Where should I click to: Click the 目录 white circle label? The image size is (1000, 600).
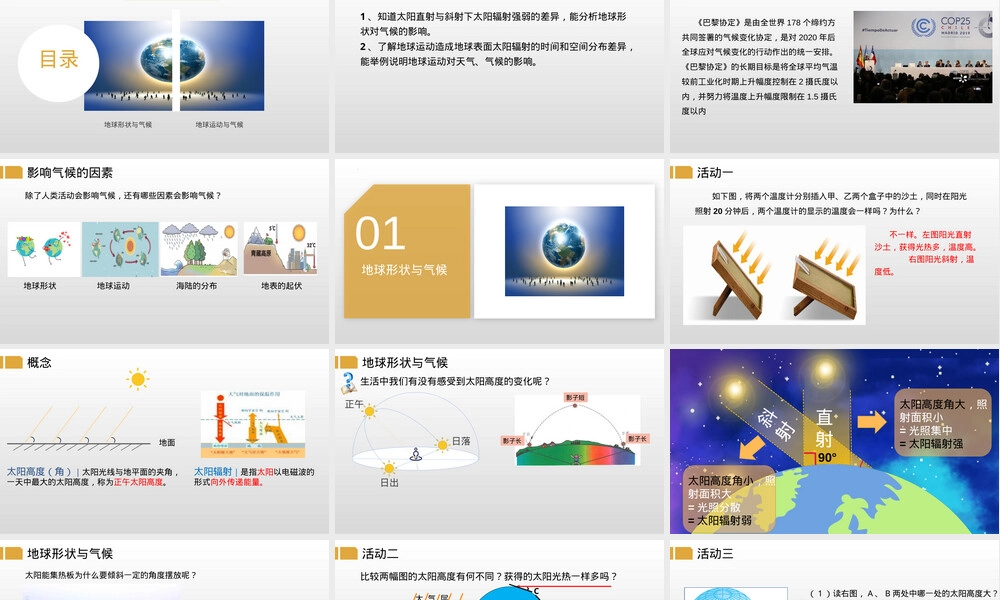click(59, 62)
